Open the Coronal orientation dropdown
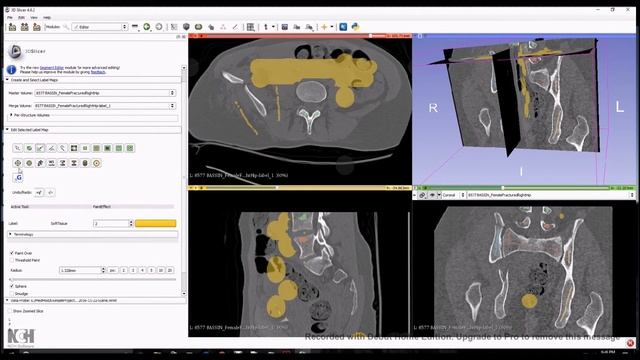The width and height of the screenshot is (640, 360). coord(453,195)
